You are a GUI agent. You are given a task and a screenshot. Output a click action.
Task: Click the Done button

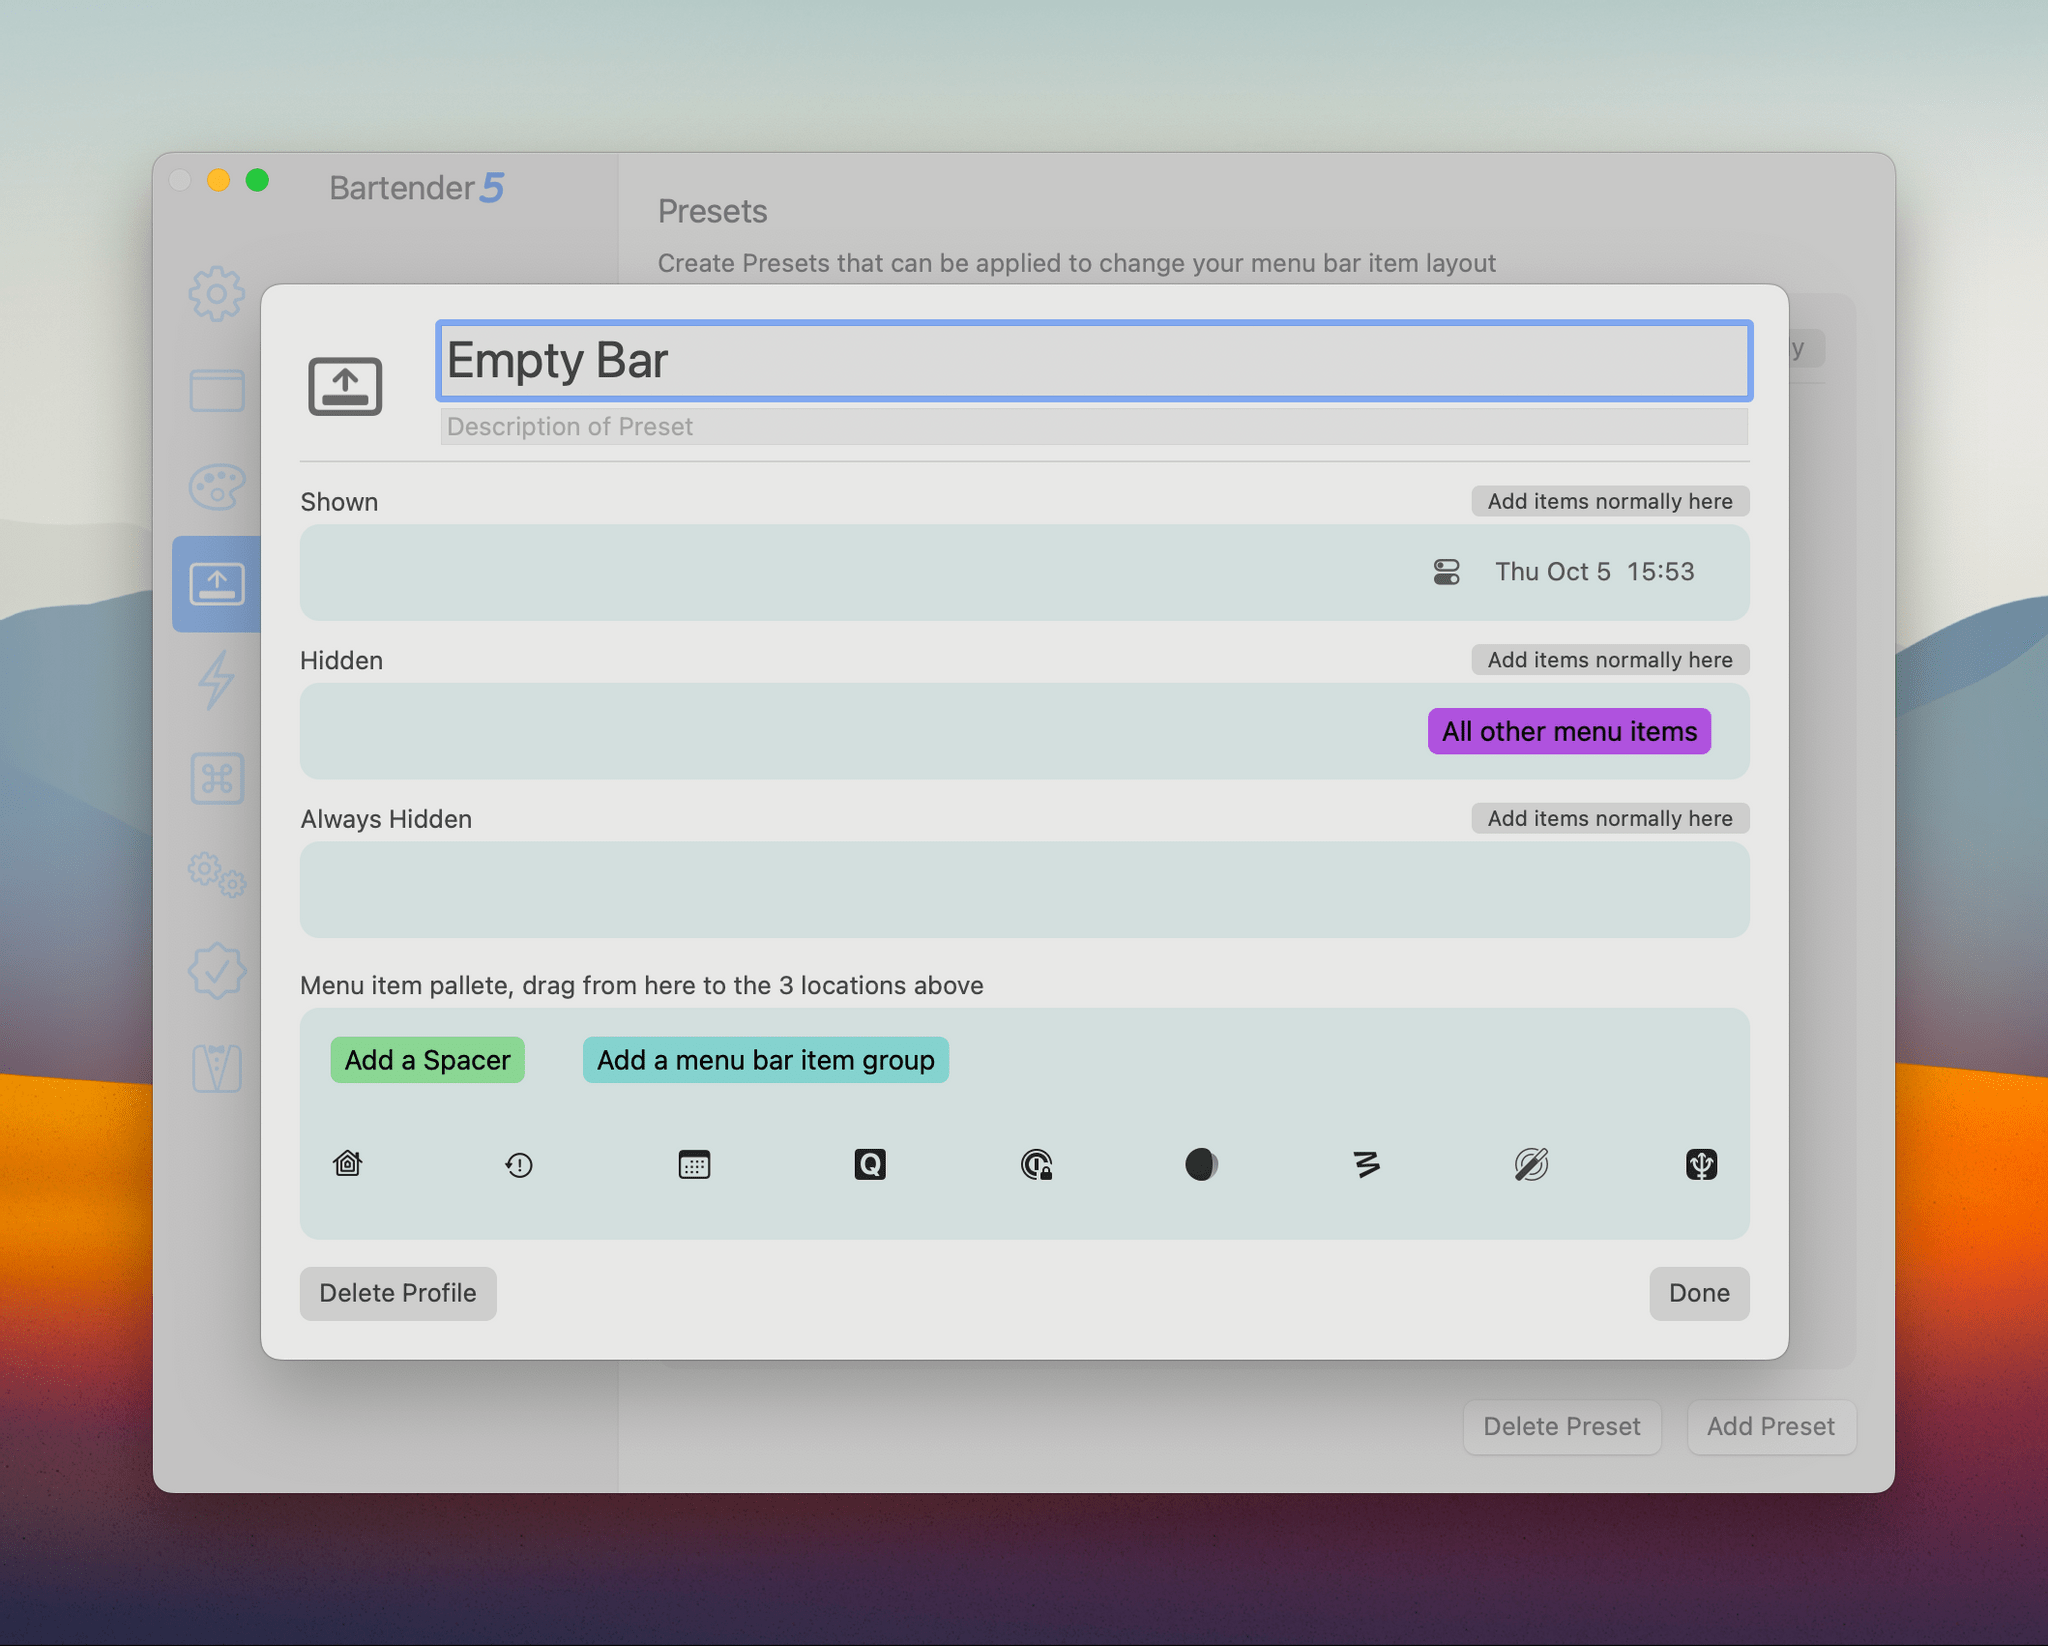click(1699, 1293)
